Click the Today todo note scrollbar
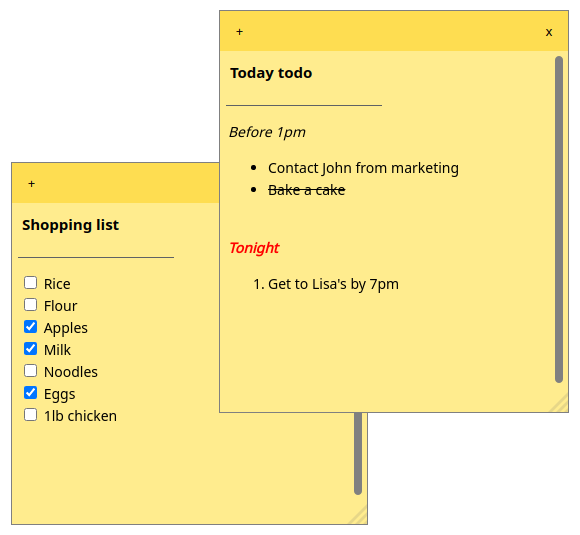The height and width of the screenshot is (535, 580). click(559, 219)
